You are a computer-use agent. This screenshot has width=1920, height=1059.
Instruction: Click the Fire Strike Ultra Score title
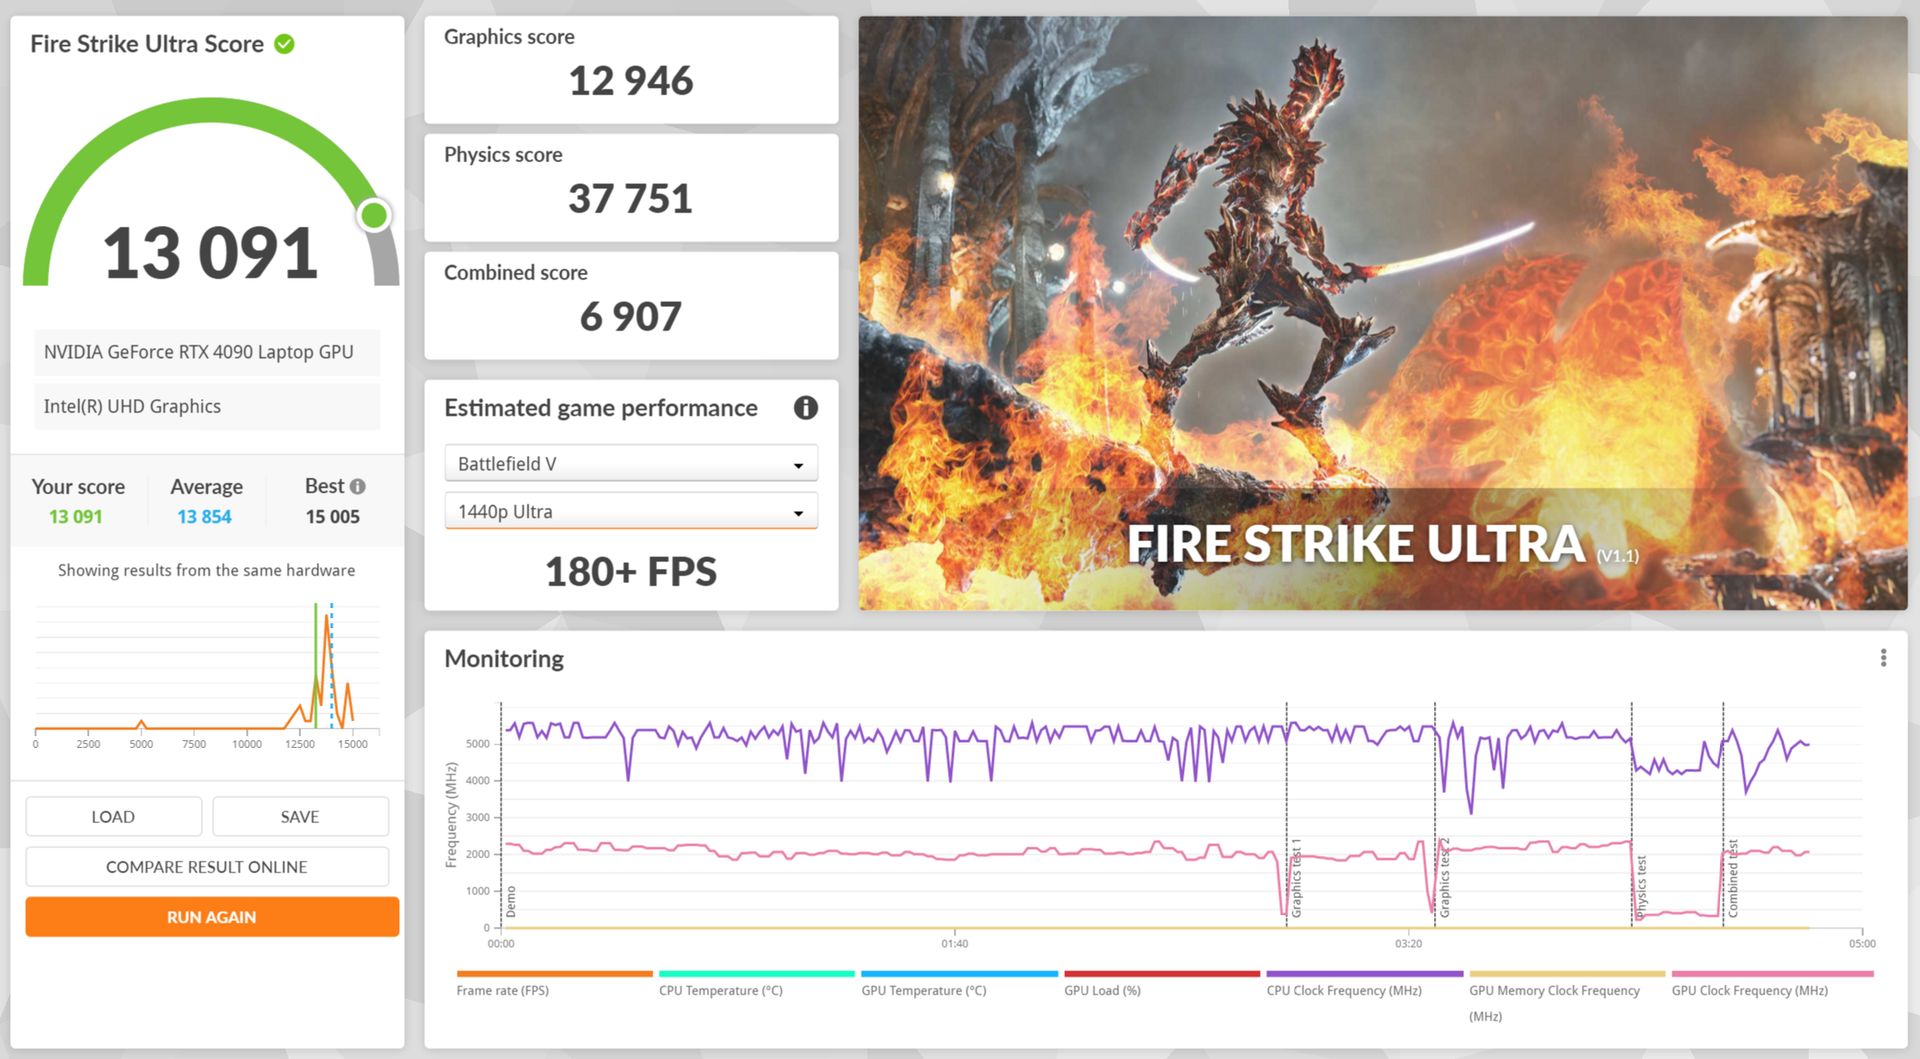coord(147,44)
